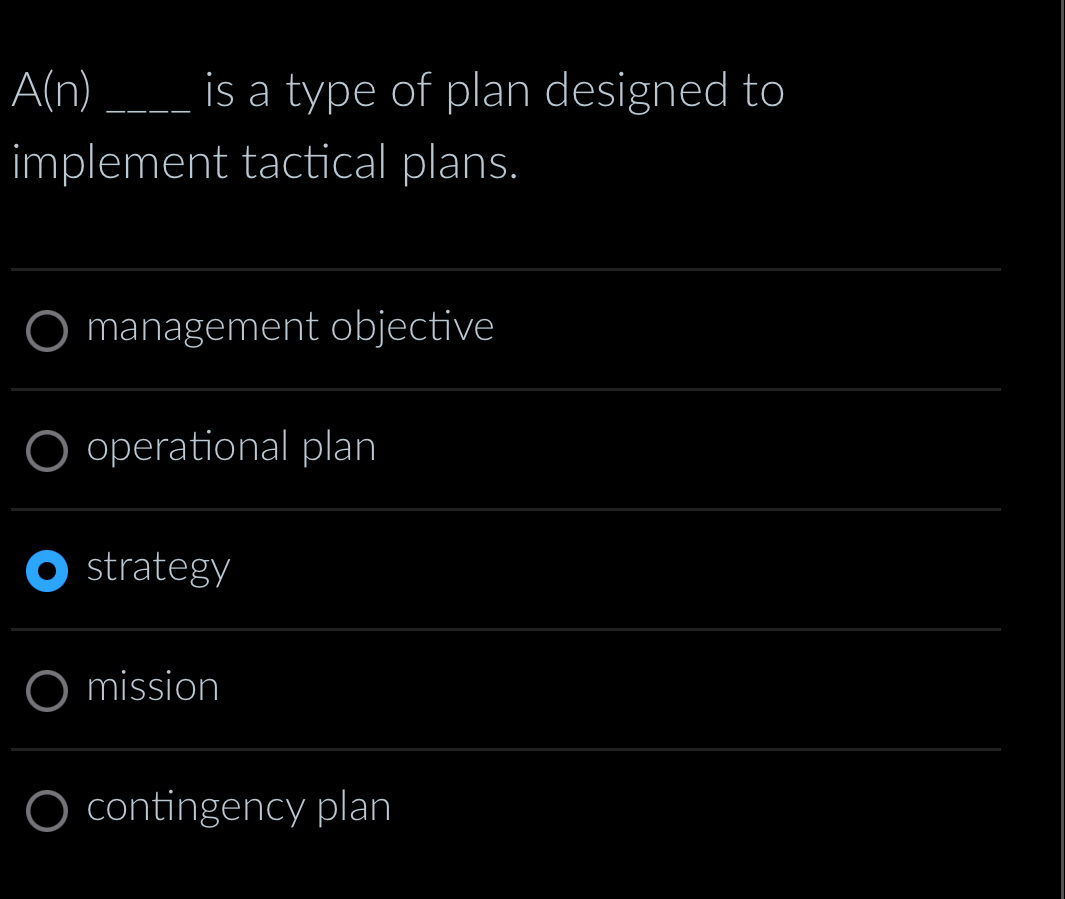This screenshot has height=899, width=1065.
Task: Click the management objective answer text
Action: (290, 328)
